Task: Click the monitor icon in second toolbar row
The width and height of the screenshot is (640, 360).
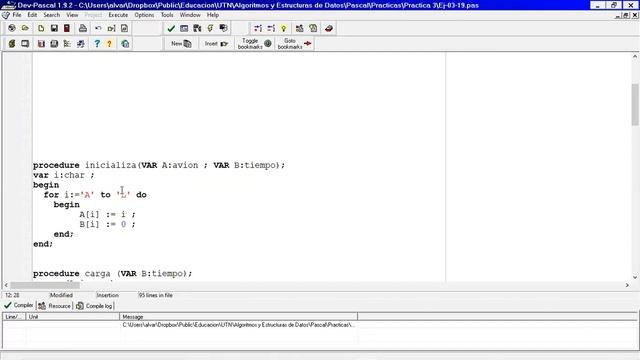Action: pyautogui.click(x=25, y=44)
